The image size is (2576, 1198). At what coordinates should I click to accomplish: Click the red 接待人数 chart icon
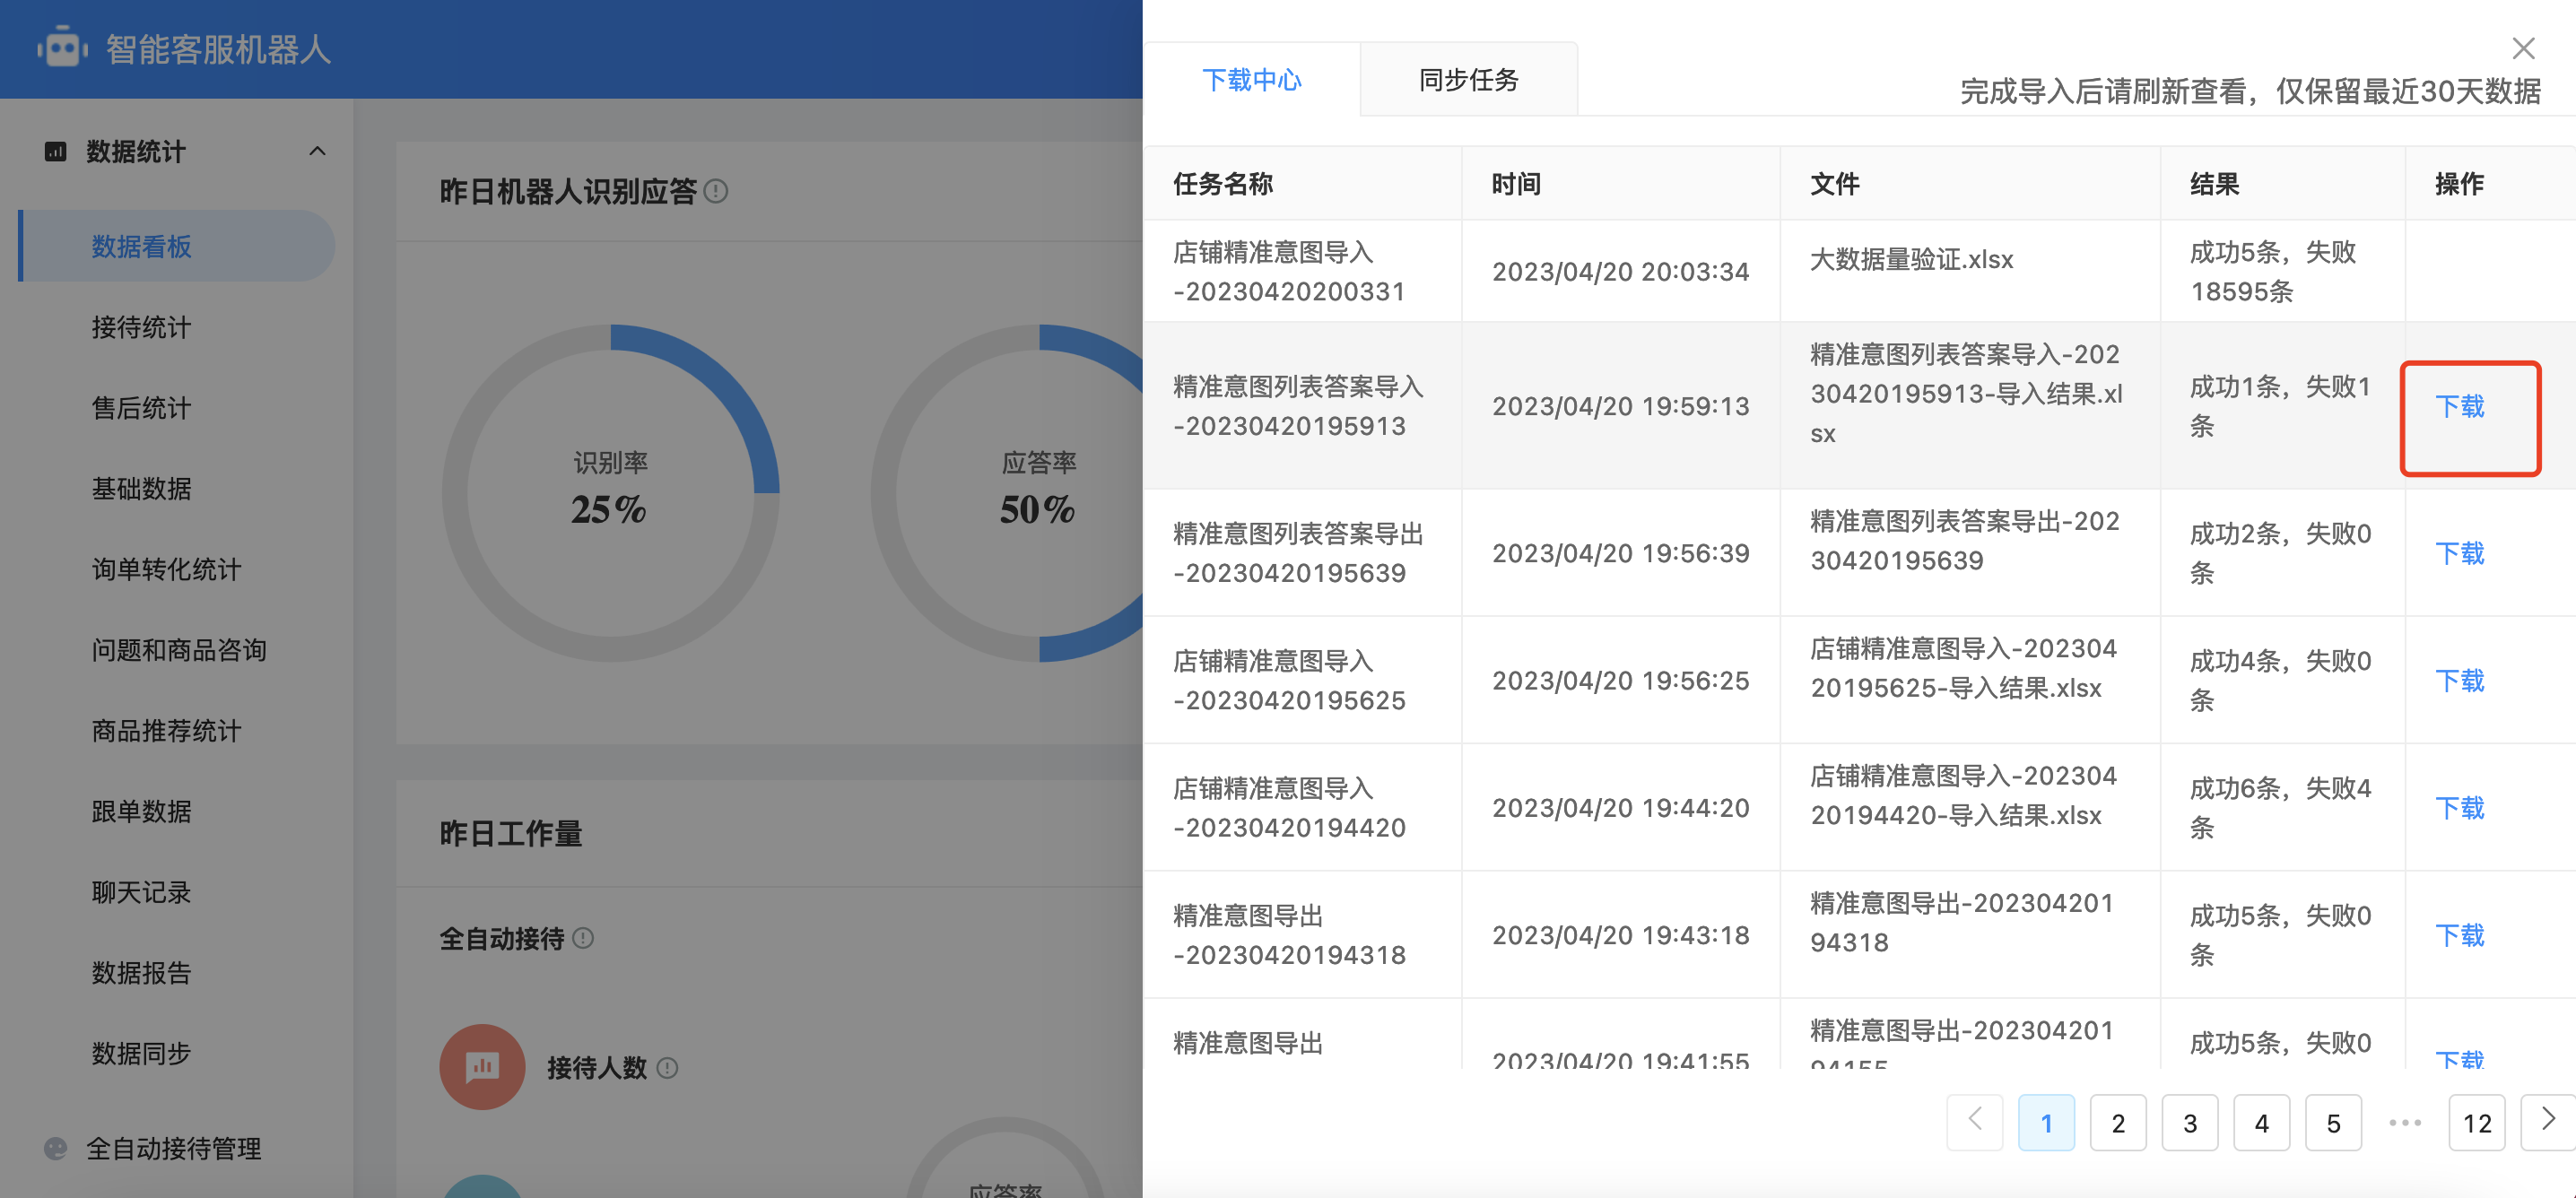tap(482, 1066)
